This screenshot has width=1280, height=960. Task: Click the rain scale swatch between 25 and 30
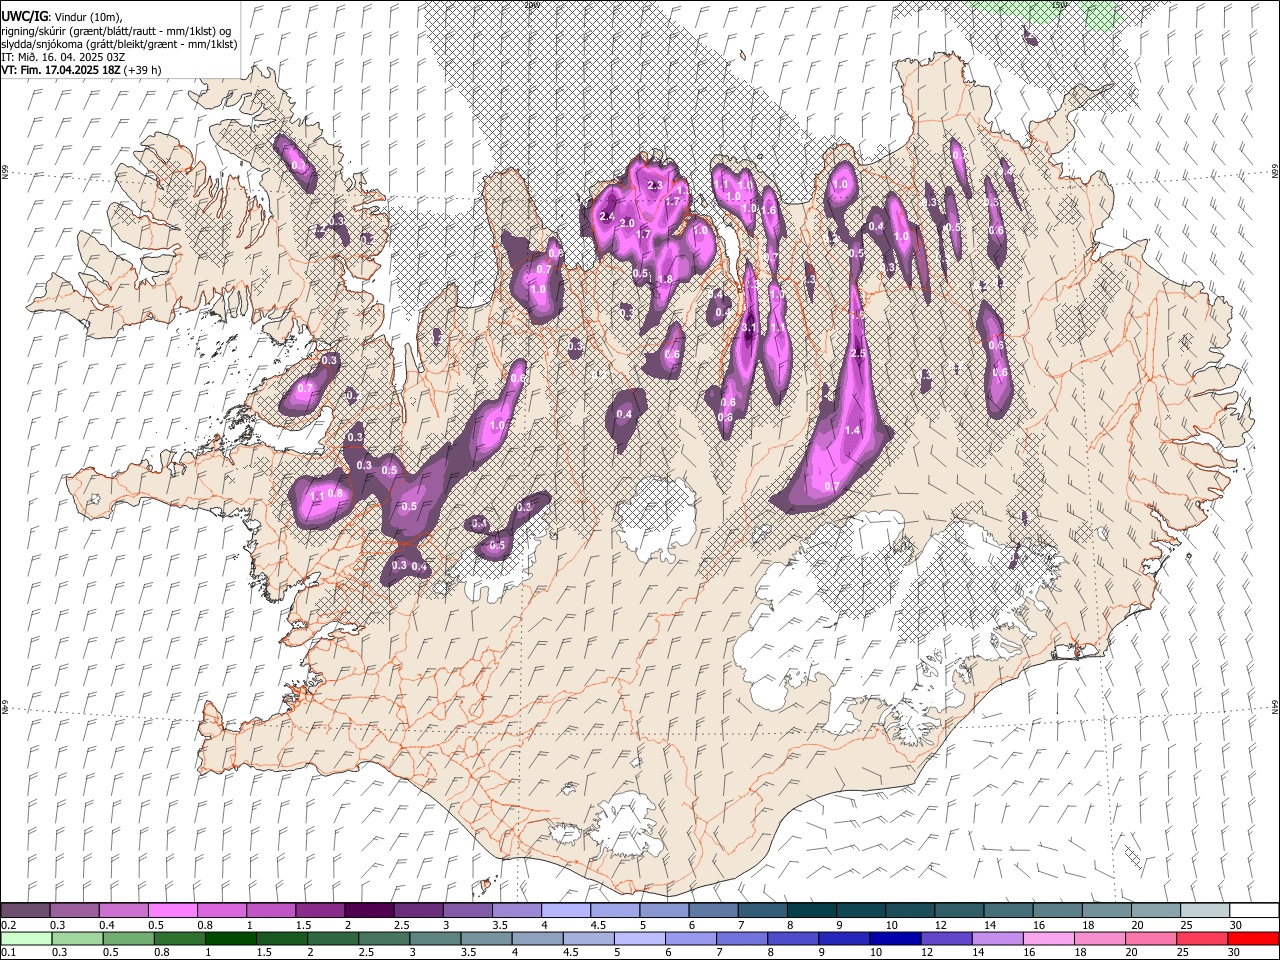point(1202,938)
